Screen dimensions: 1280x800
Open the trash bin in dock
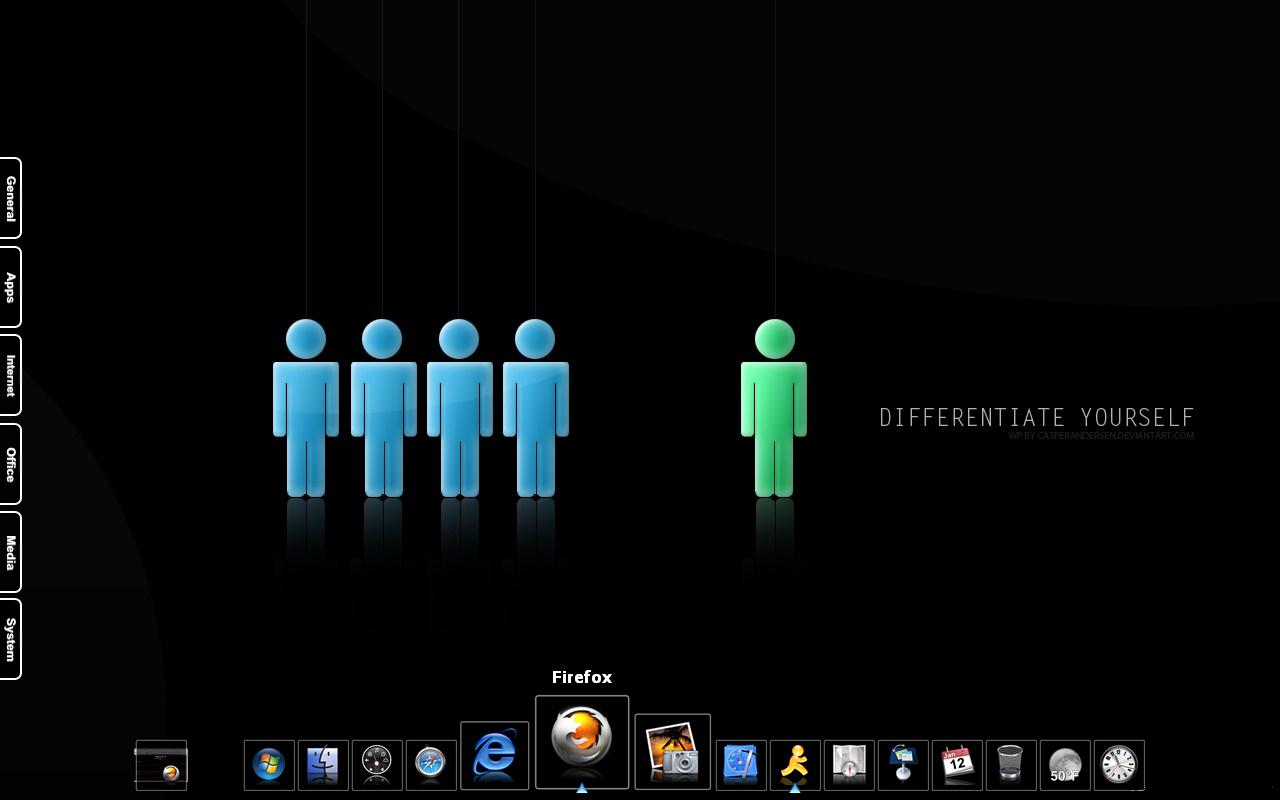[1011, 765]
